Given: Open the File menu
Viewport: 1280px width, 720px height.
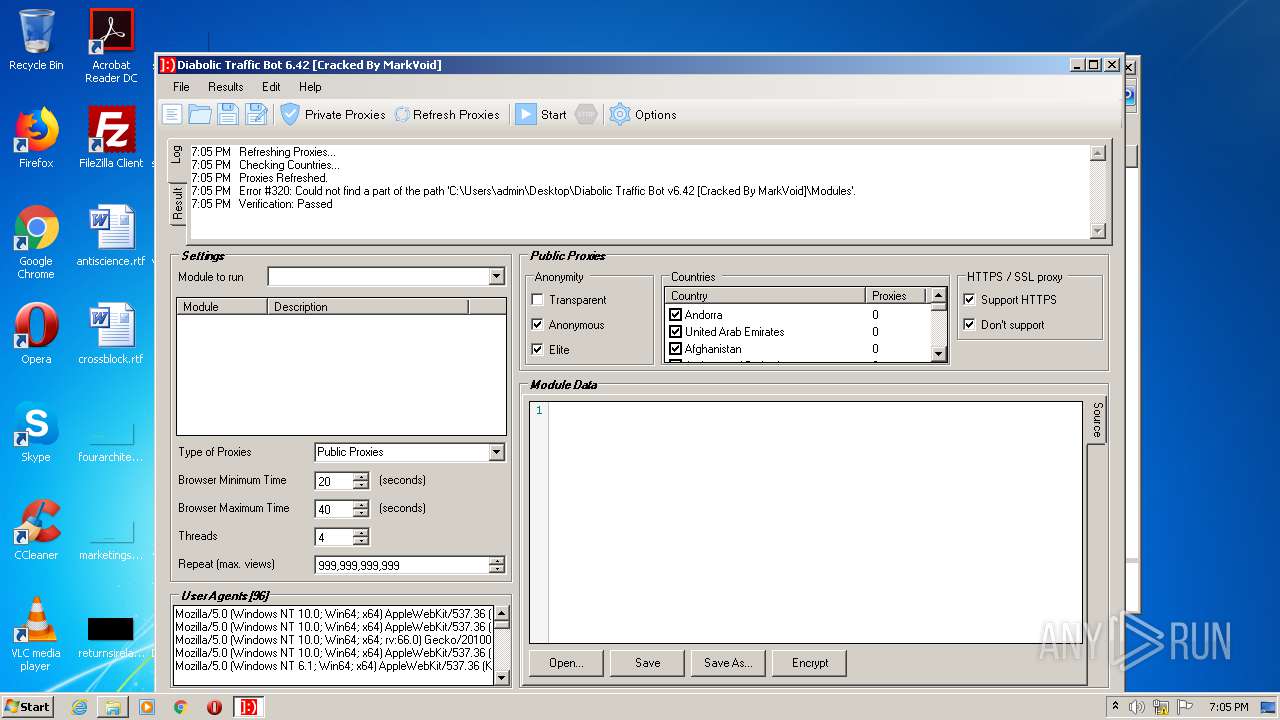Looking at the screenshot, I should (x=181, y=87).
